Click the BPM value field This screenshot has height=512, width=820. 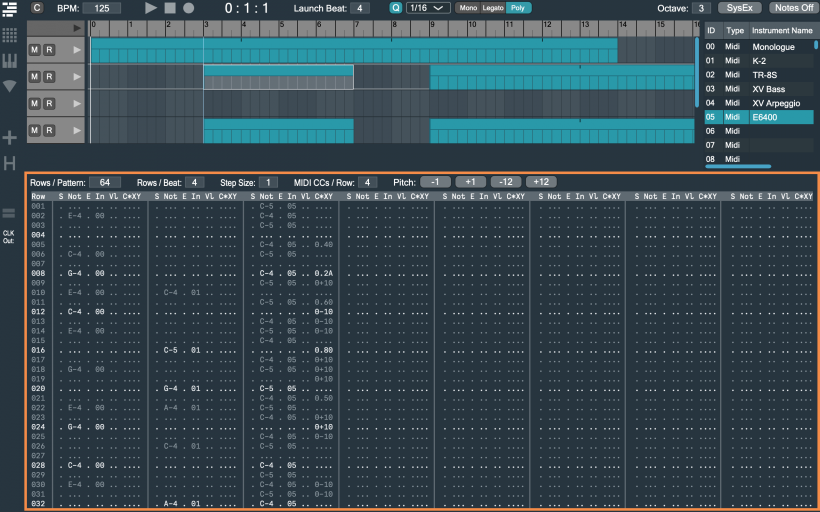[x=102, y=8]
